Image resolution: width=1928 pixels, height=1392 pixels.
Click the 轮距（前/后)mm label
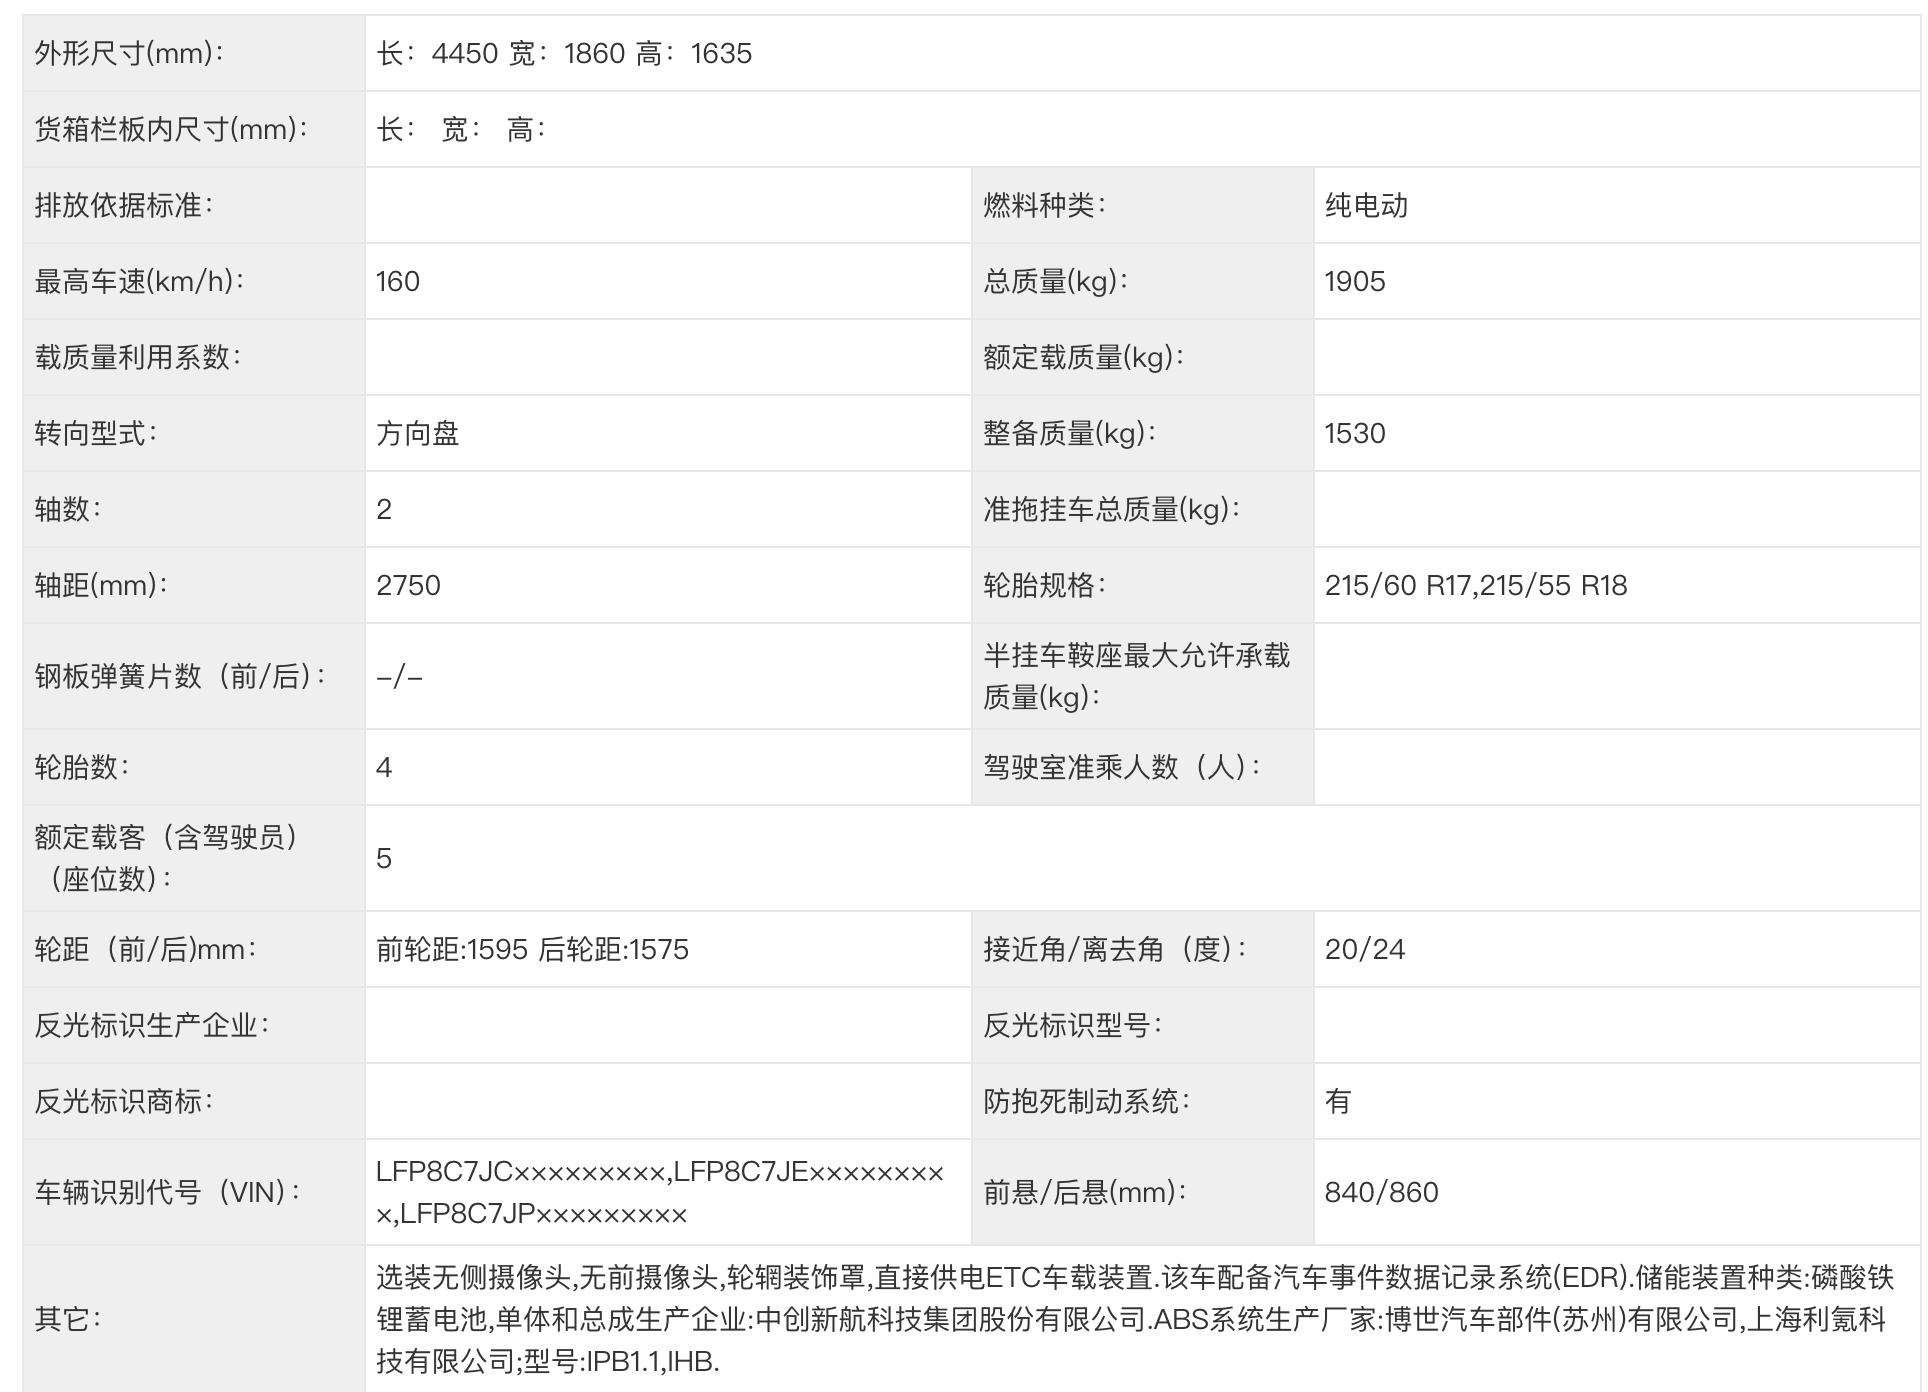point(146,949)
